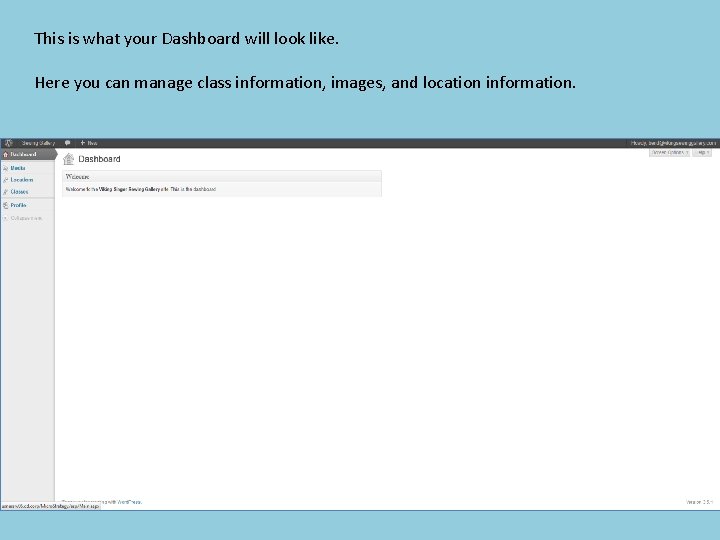
Task: Open the Sewing Gallery site menu
Action: pos(38,143)
